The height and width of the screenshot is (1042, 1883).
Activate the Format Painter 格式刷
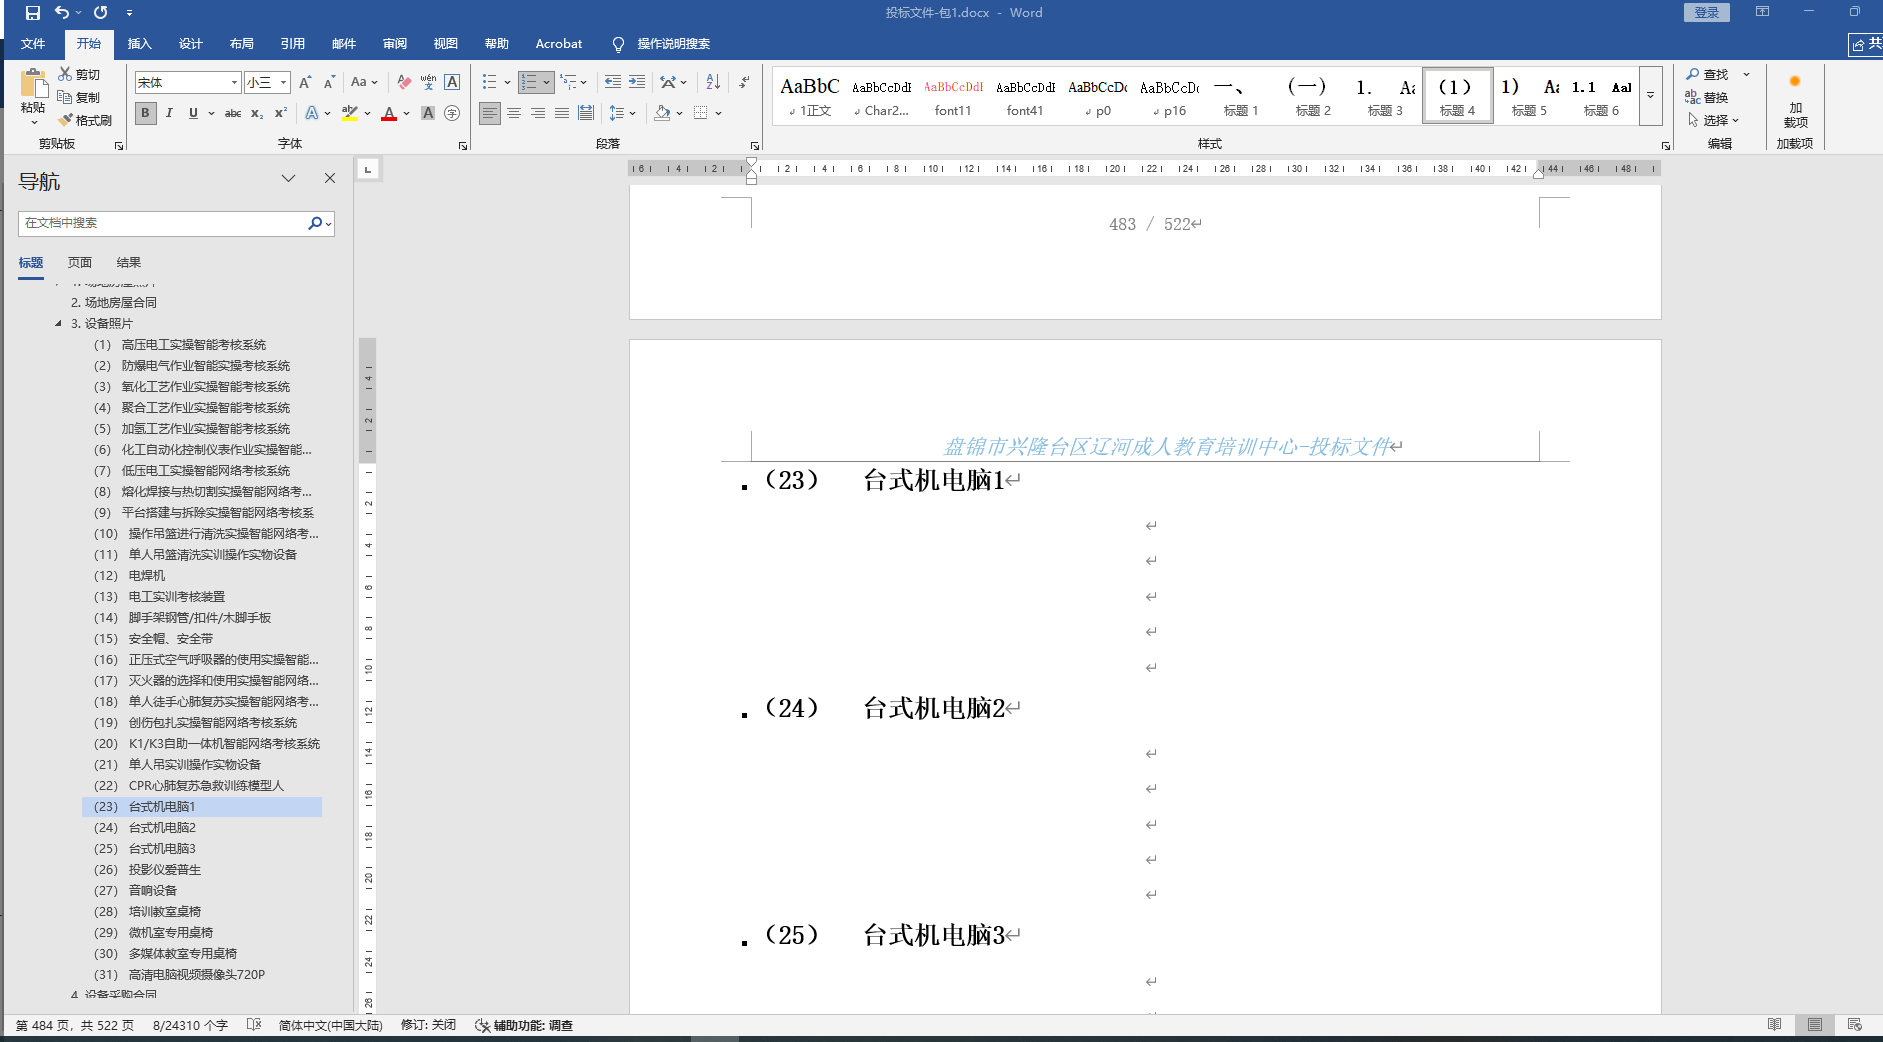pyautogui.click(x=85, y=120)
